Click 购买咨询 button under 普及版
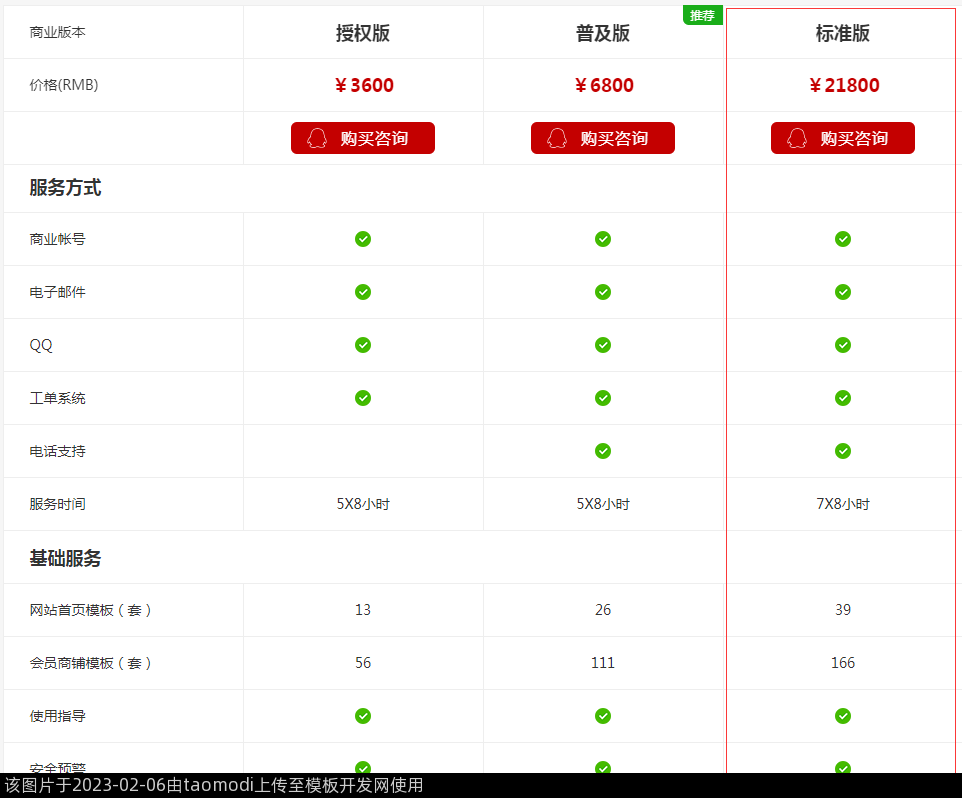Screen dimensions: 962x798 (x=603, y=138)
